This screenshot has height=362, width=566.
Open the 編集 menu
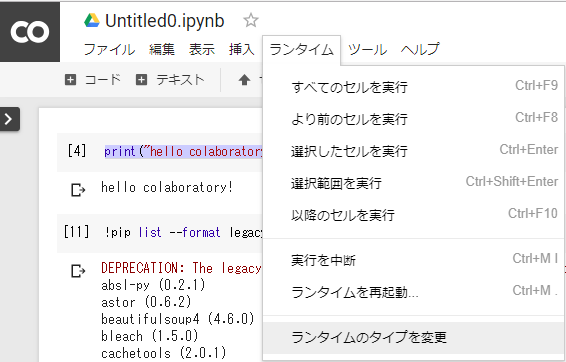(162, 49)
